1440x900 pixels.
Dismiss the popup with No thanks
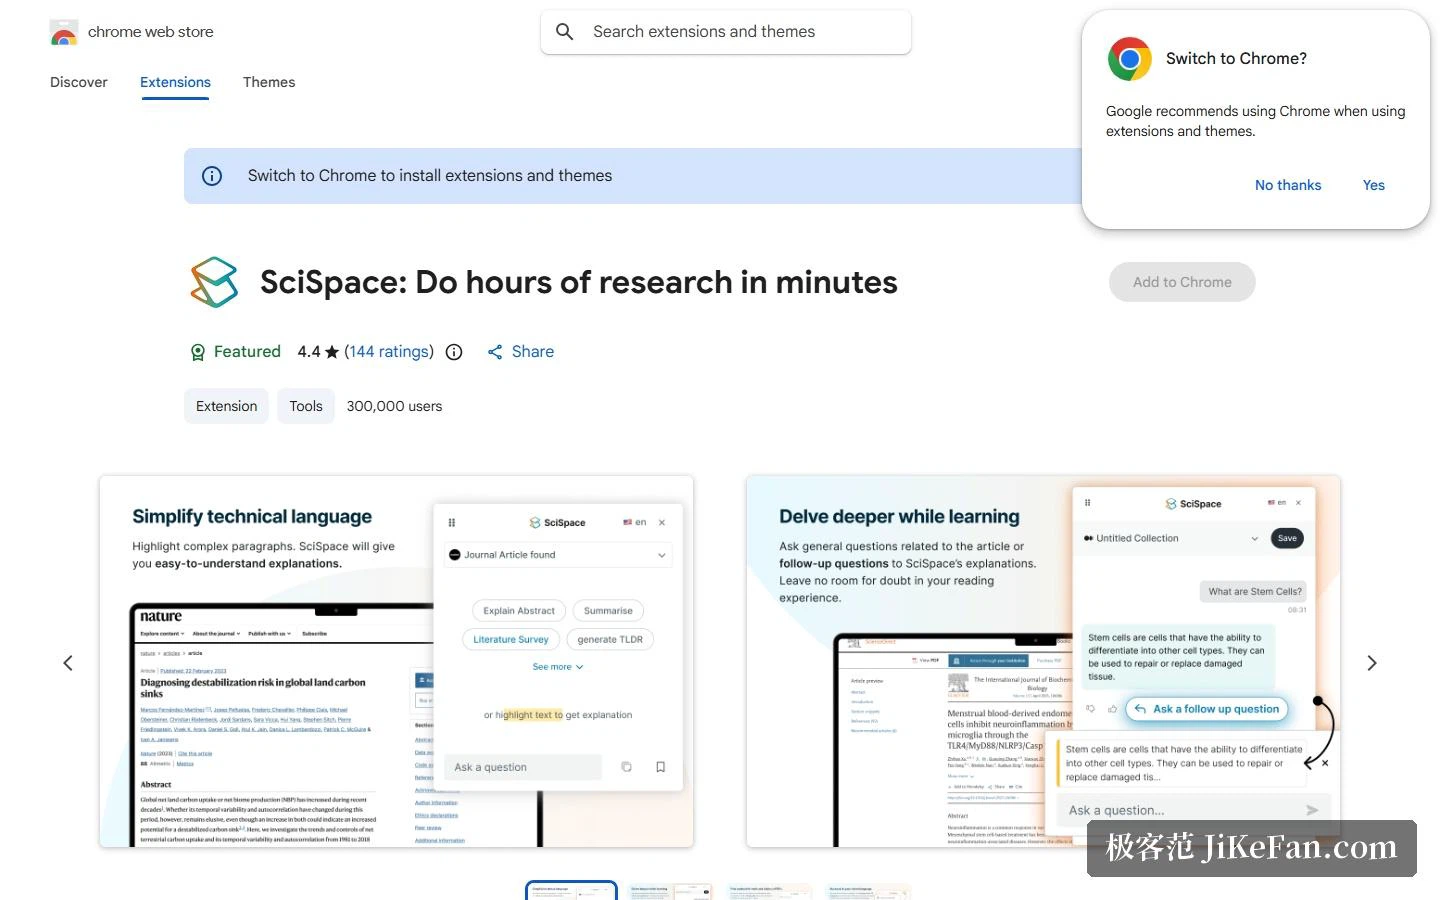(x=1288, y=185)
